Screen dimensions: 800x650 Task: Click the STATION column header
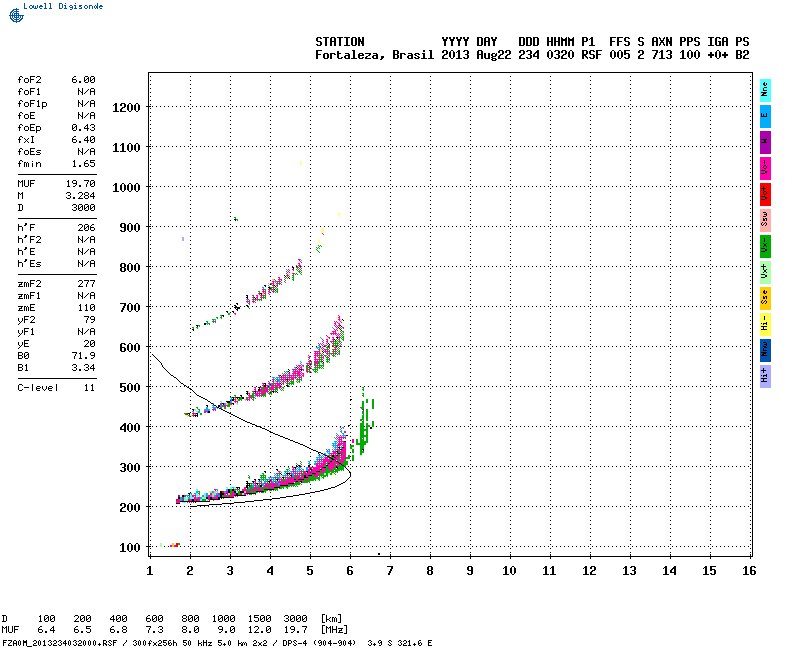(340, 42)
